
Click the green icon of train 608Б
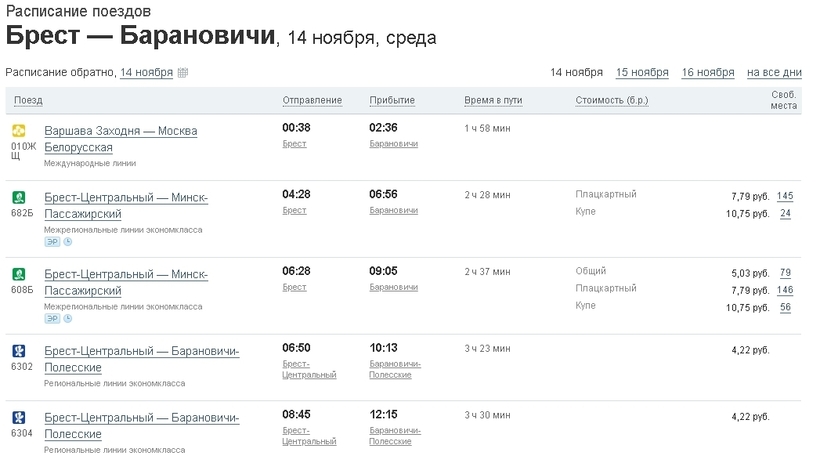point(18,274)
